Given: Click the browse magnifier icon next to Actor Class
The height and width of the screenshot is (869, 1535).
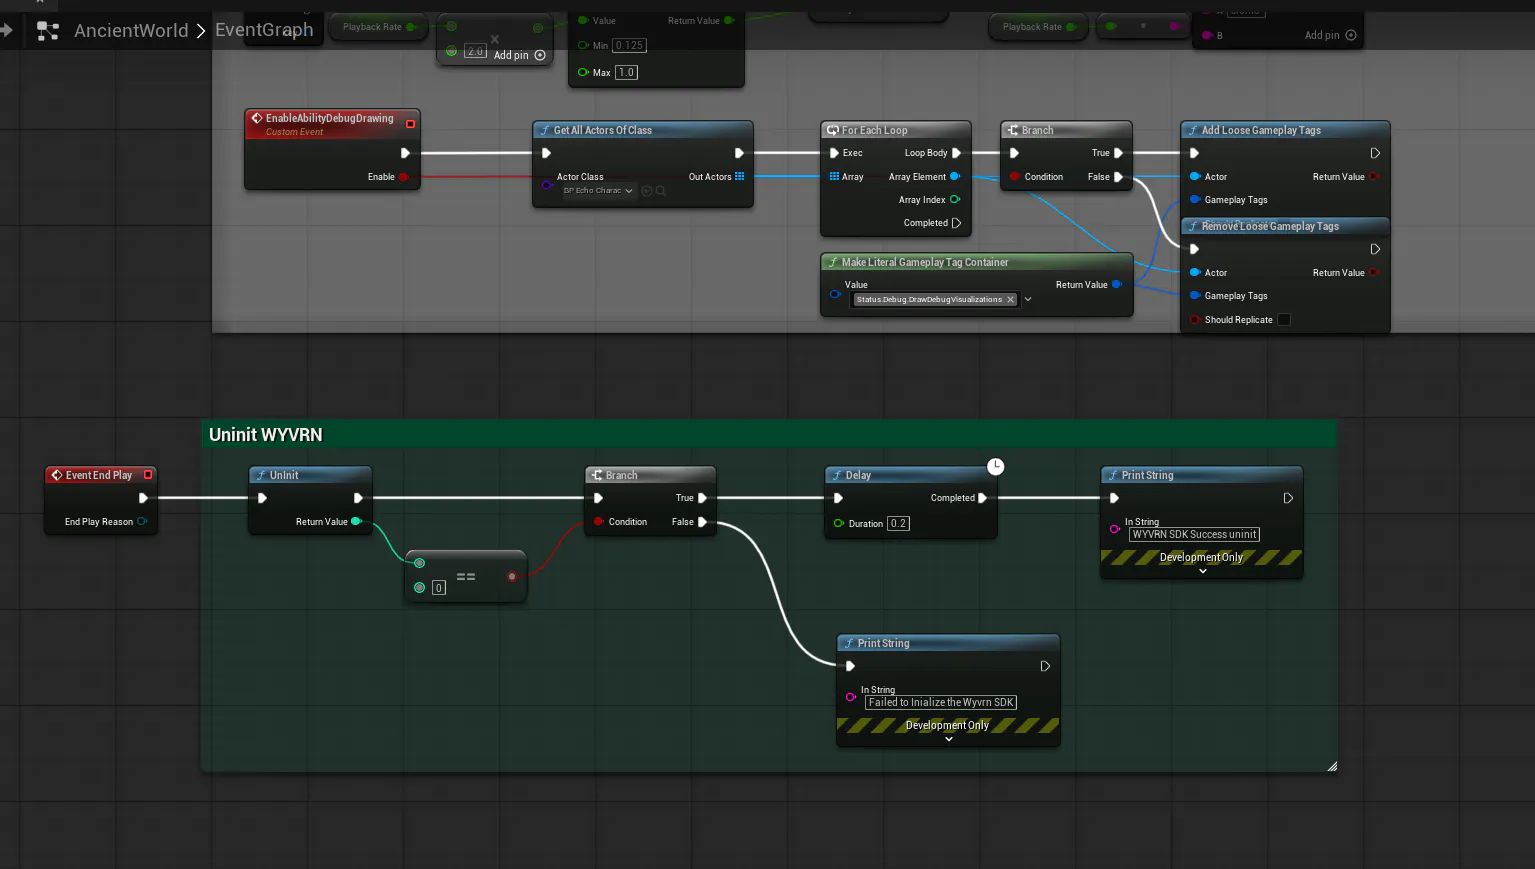Looking at the screenshot, I should click(x=661, y=191).
